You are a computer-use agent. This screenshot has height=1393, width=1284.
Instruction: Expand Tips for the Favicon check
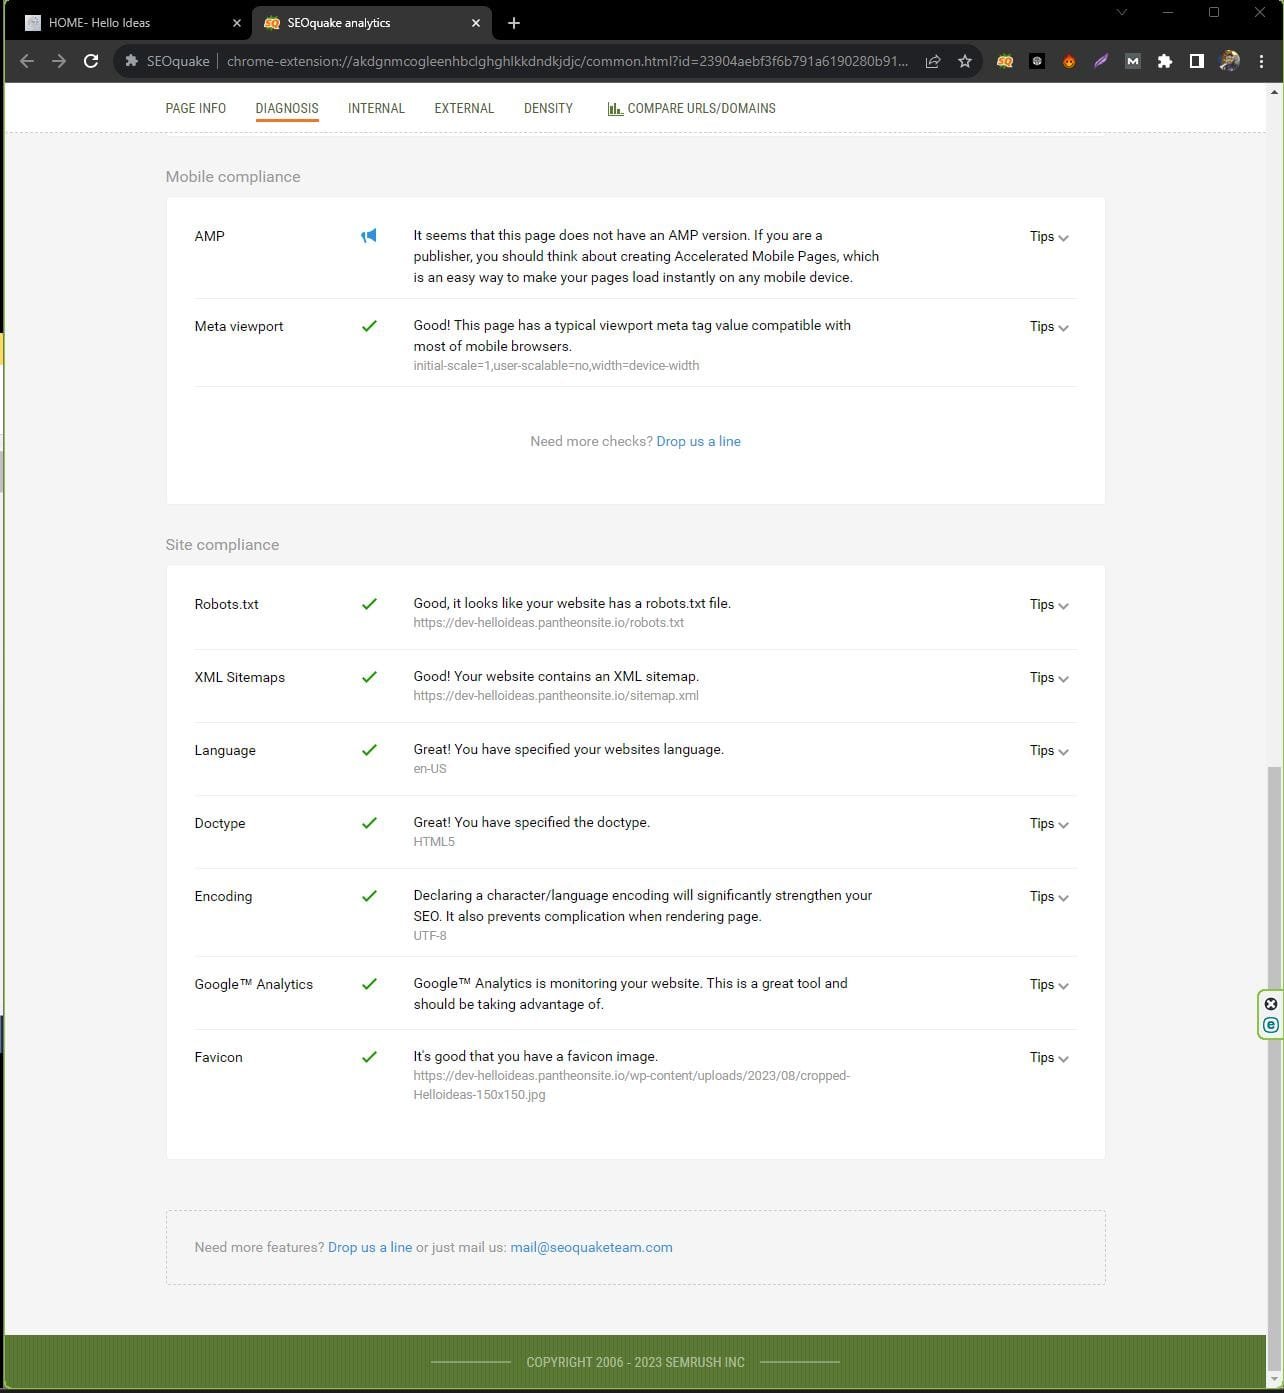click(x=1048, y=1057)
